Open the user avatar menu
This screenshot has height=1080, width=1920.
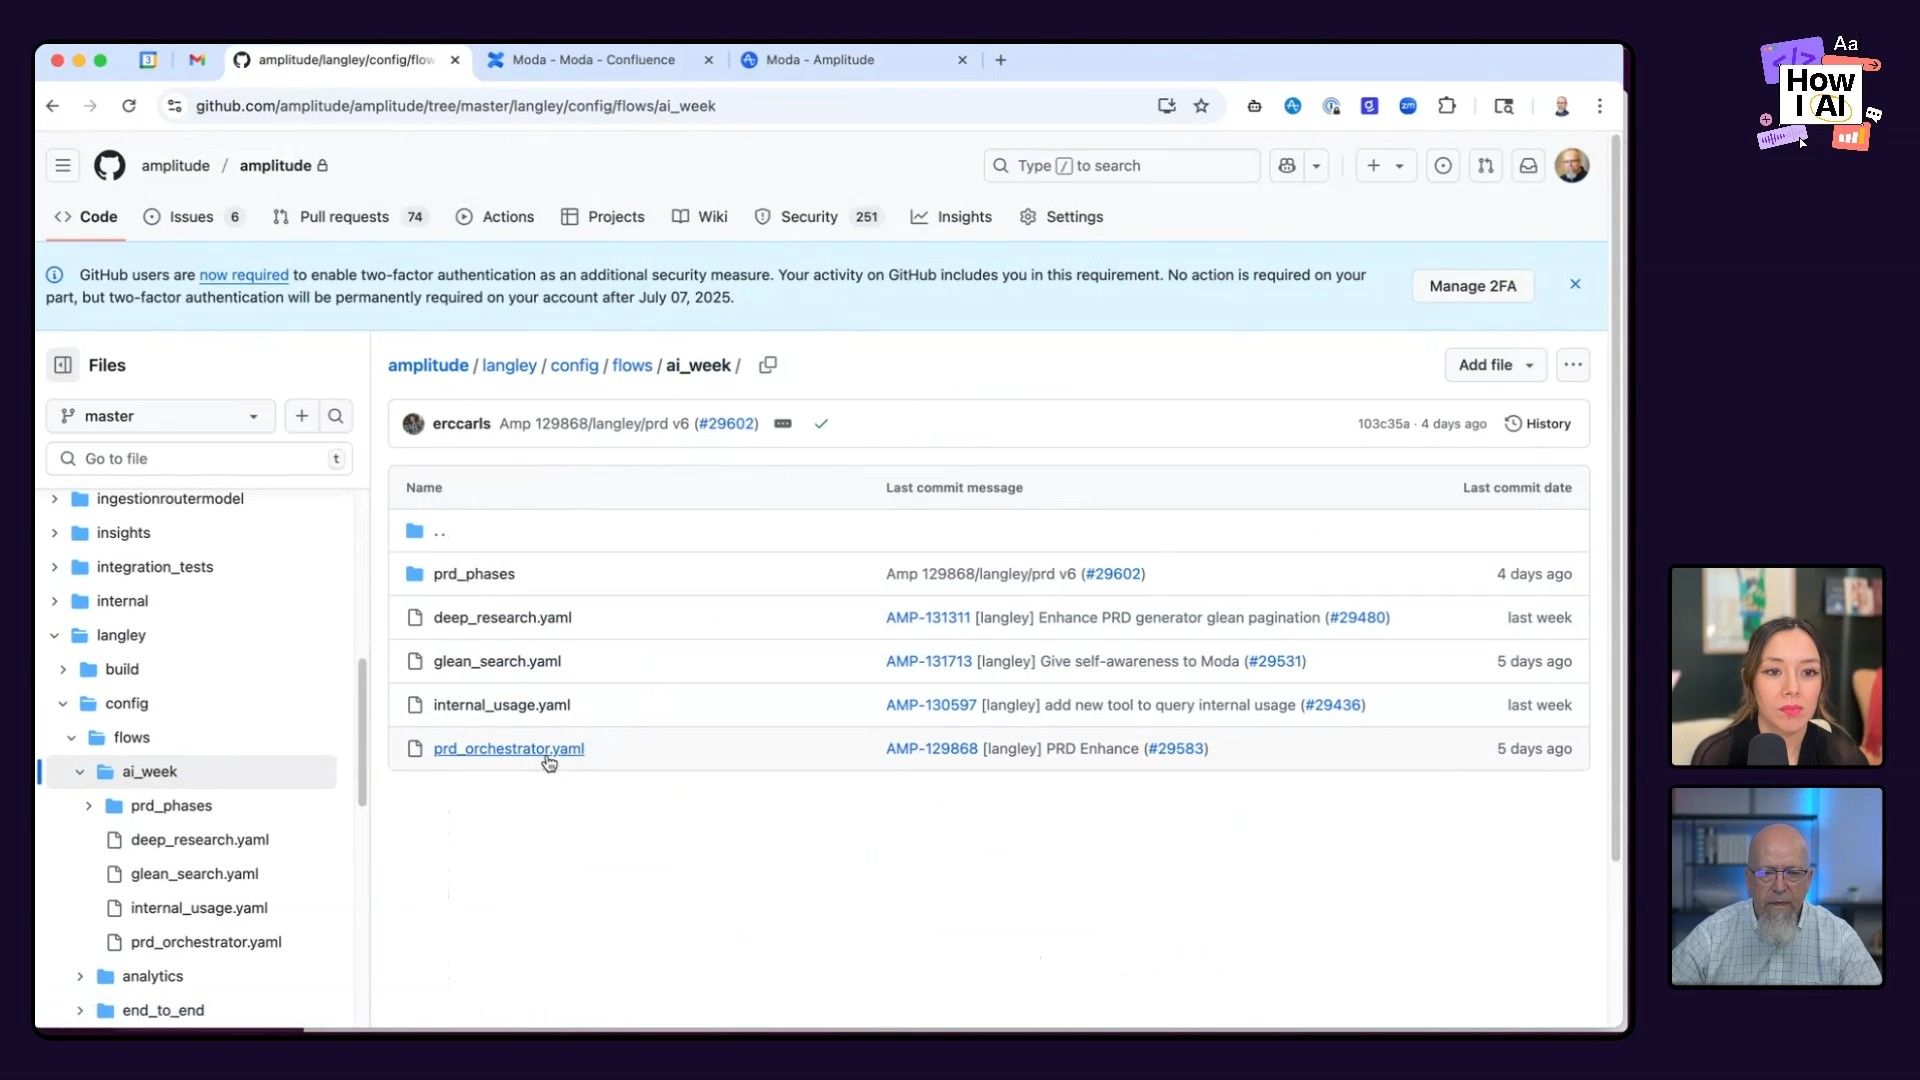(x=1572, y=166)
